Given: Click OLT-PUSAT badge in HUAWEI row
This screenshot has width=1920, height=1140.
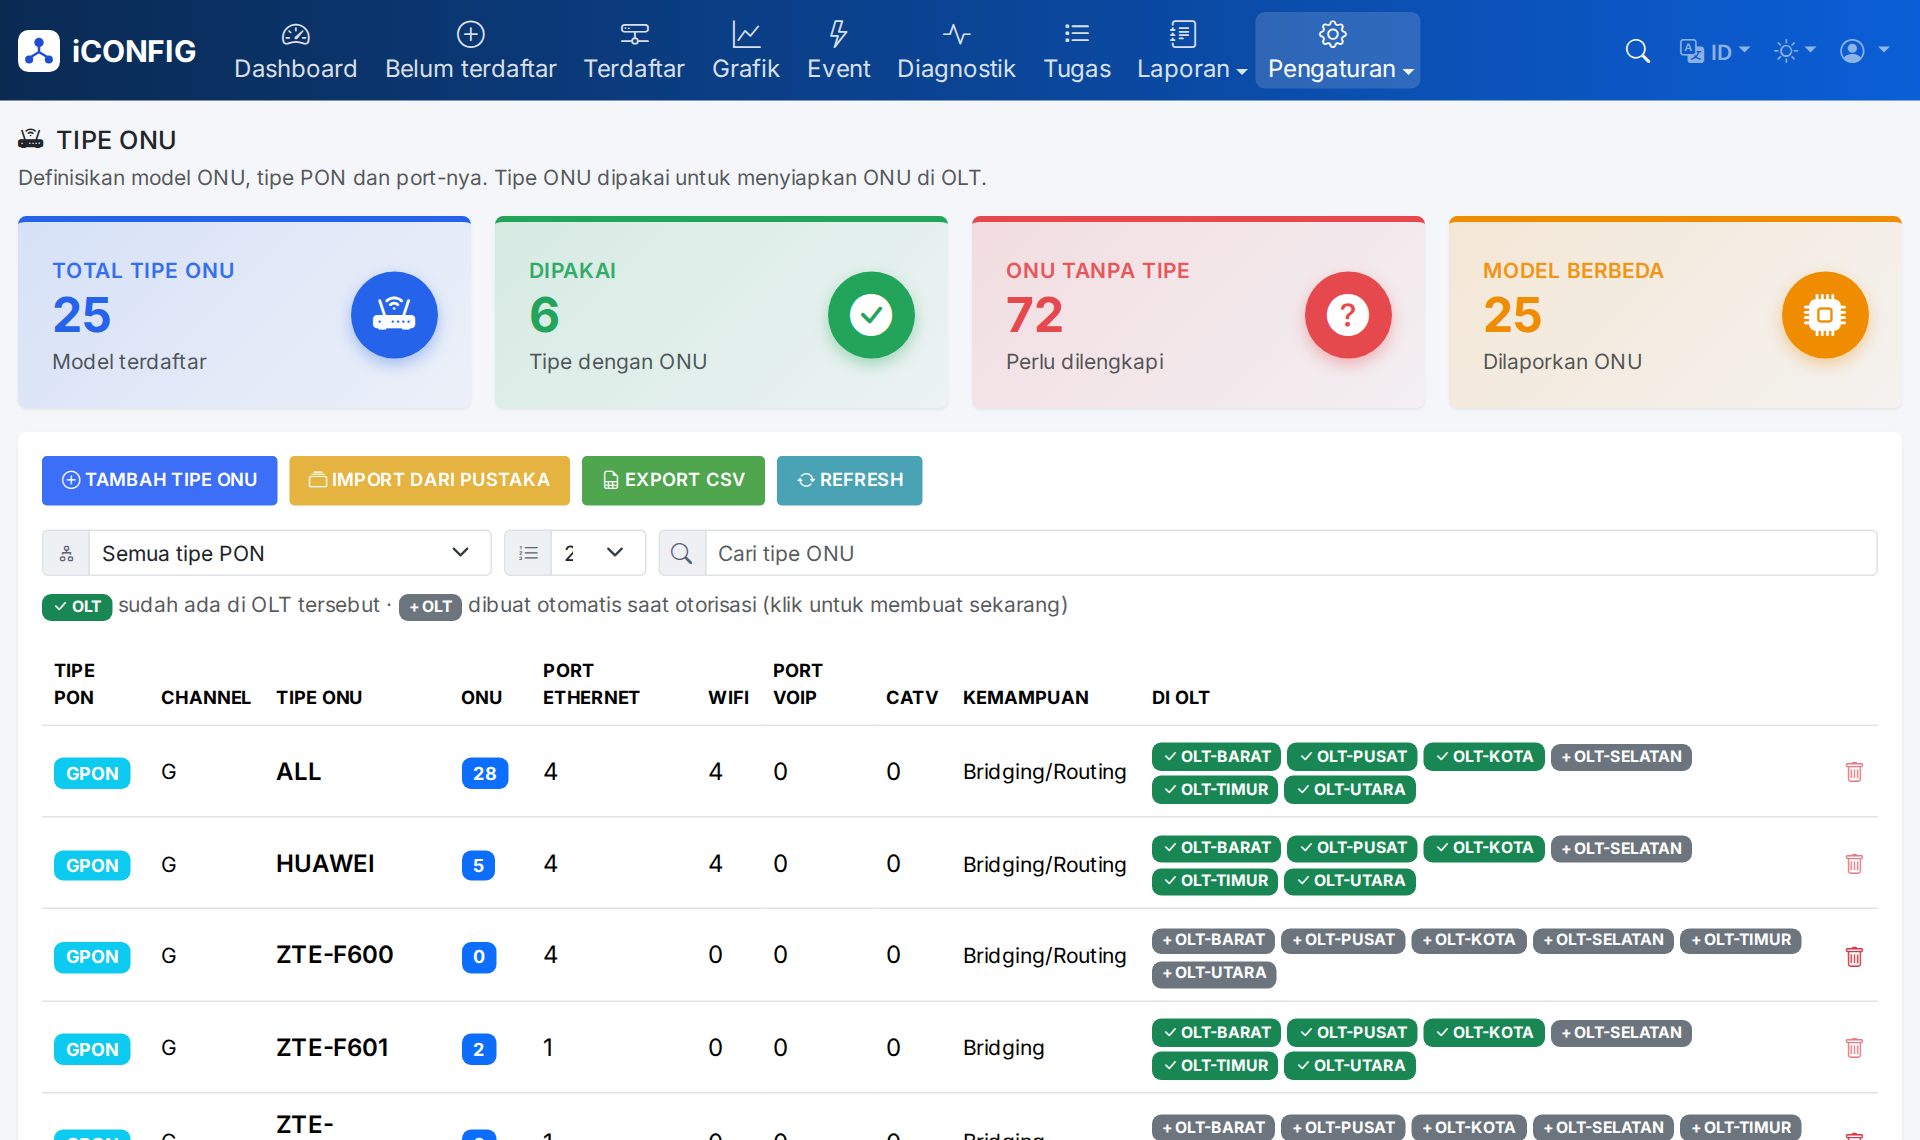Looking at the screenshot, I should point(1352,848).
